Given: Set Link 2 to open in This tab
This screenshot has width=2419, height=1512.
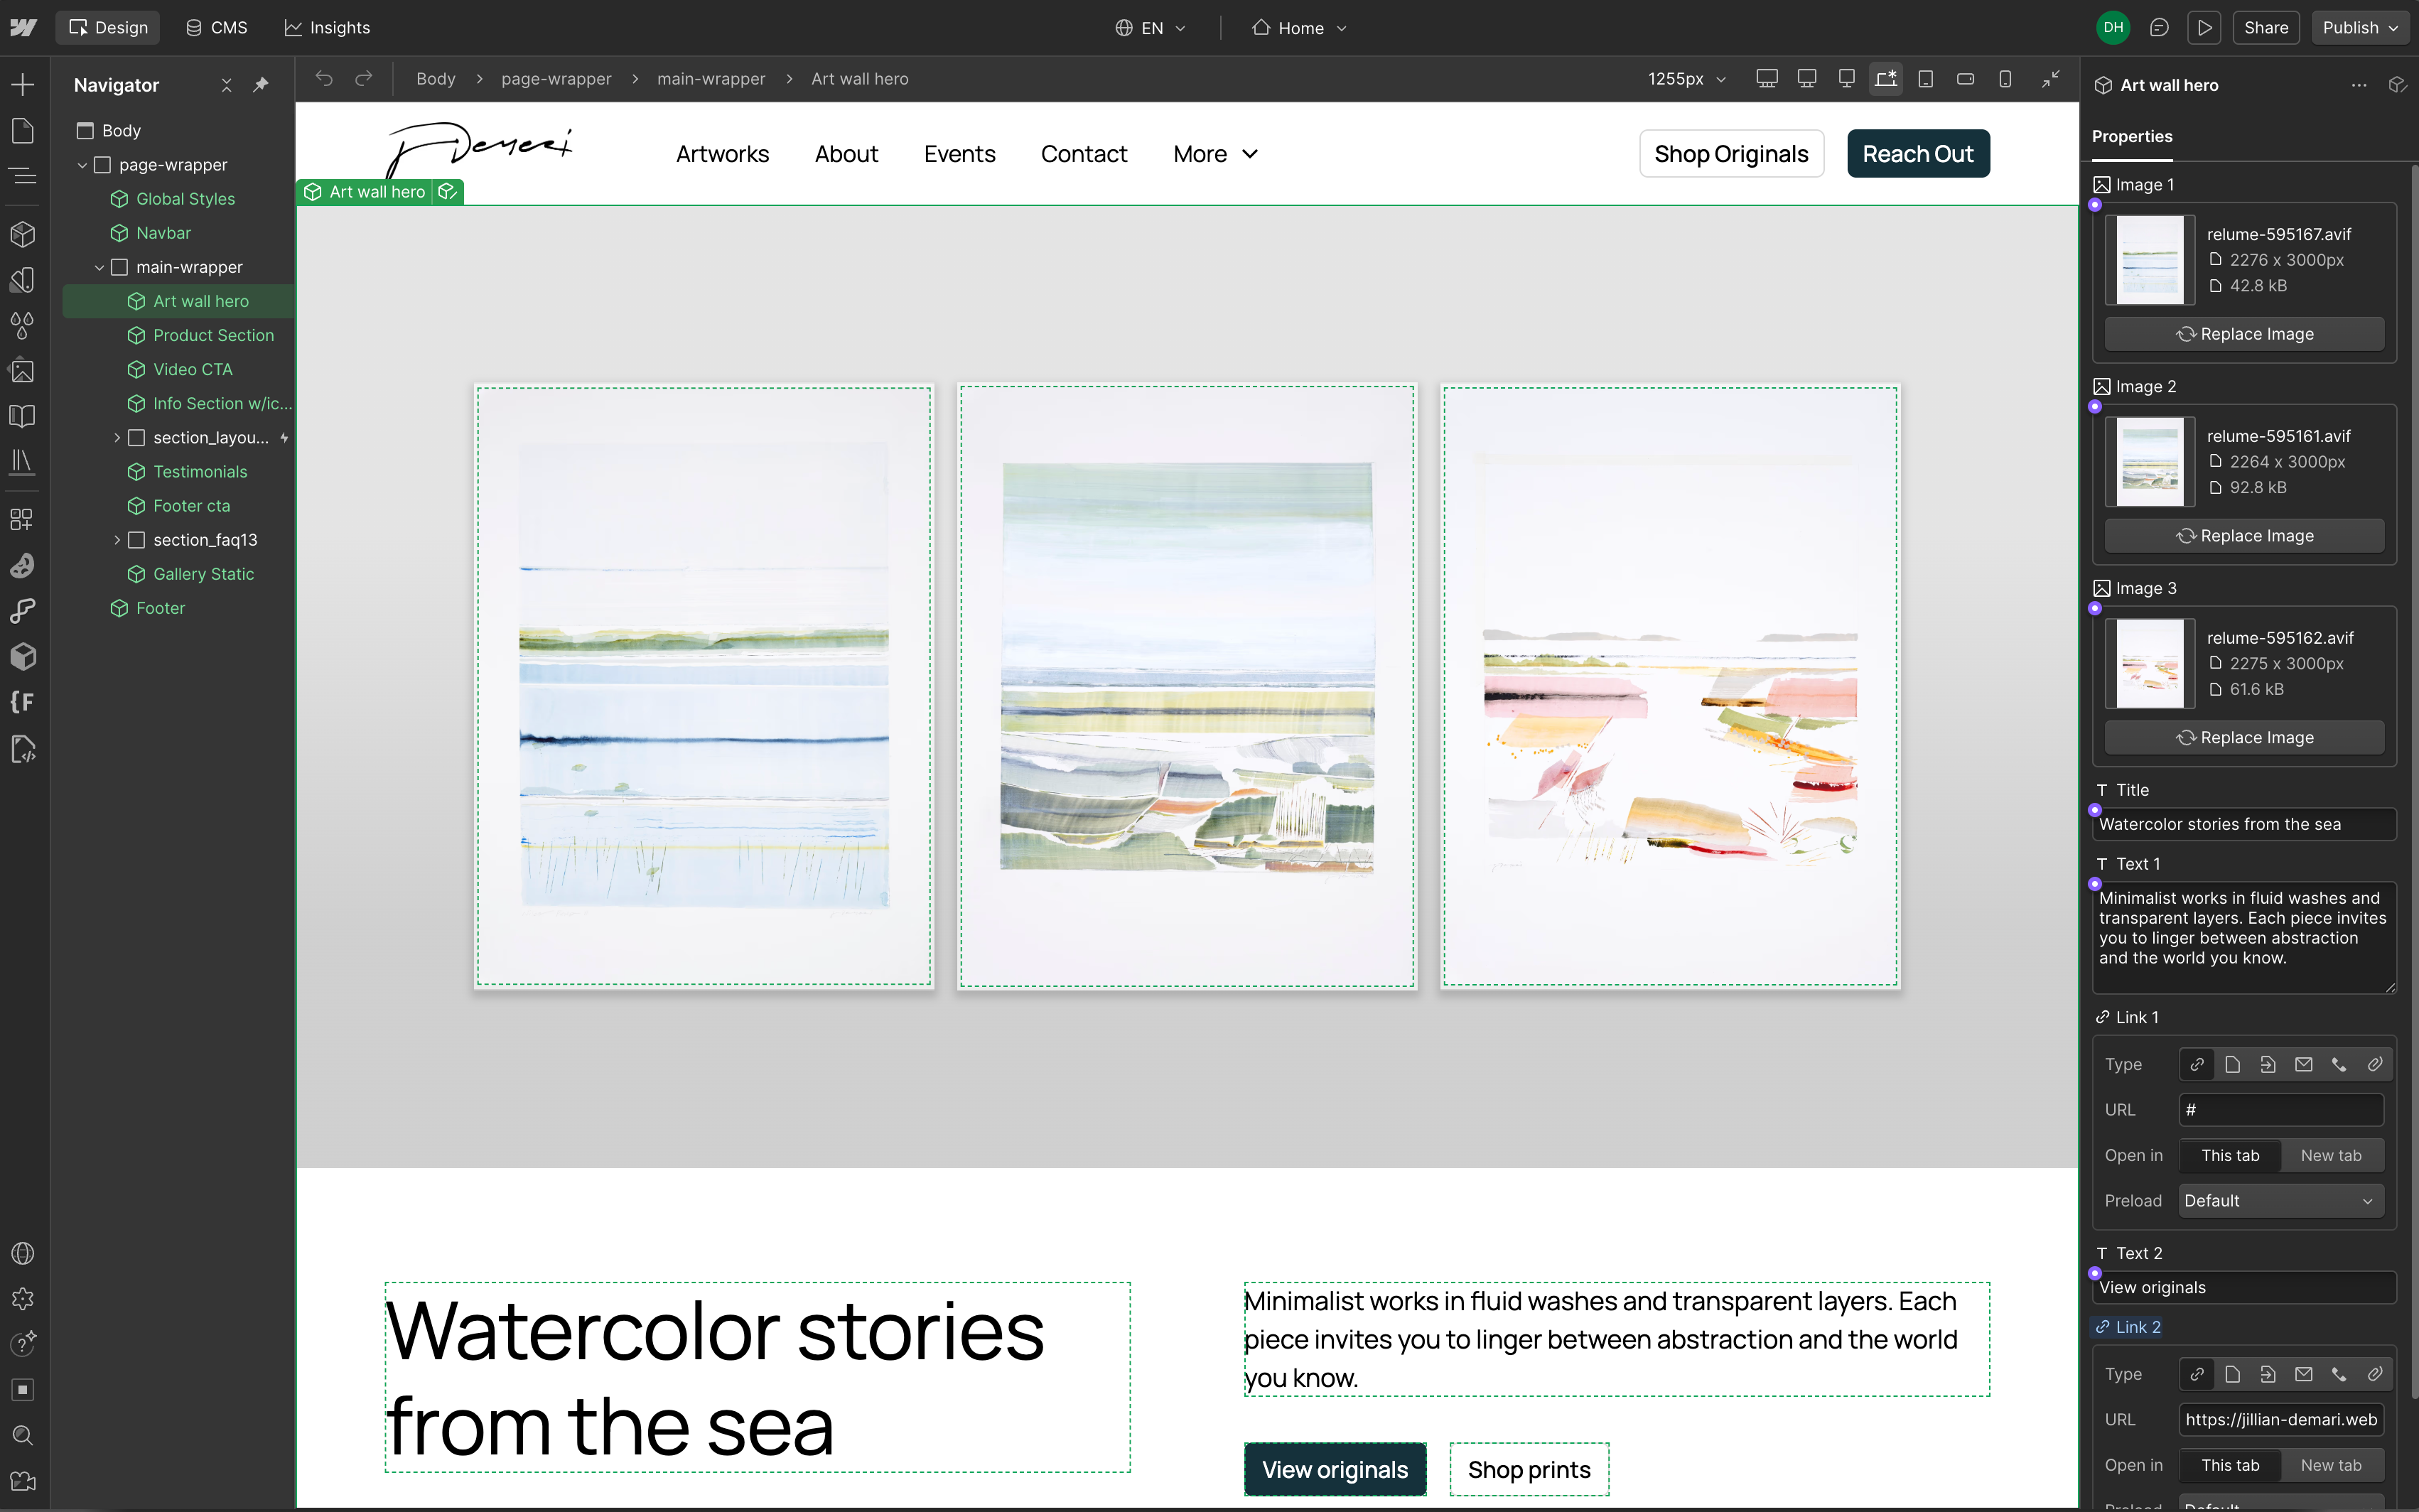Looking at the screenshot, I should [2230, 1465].
